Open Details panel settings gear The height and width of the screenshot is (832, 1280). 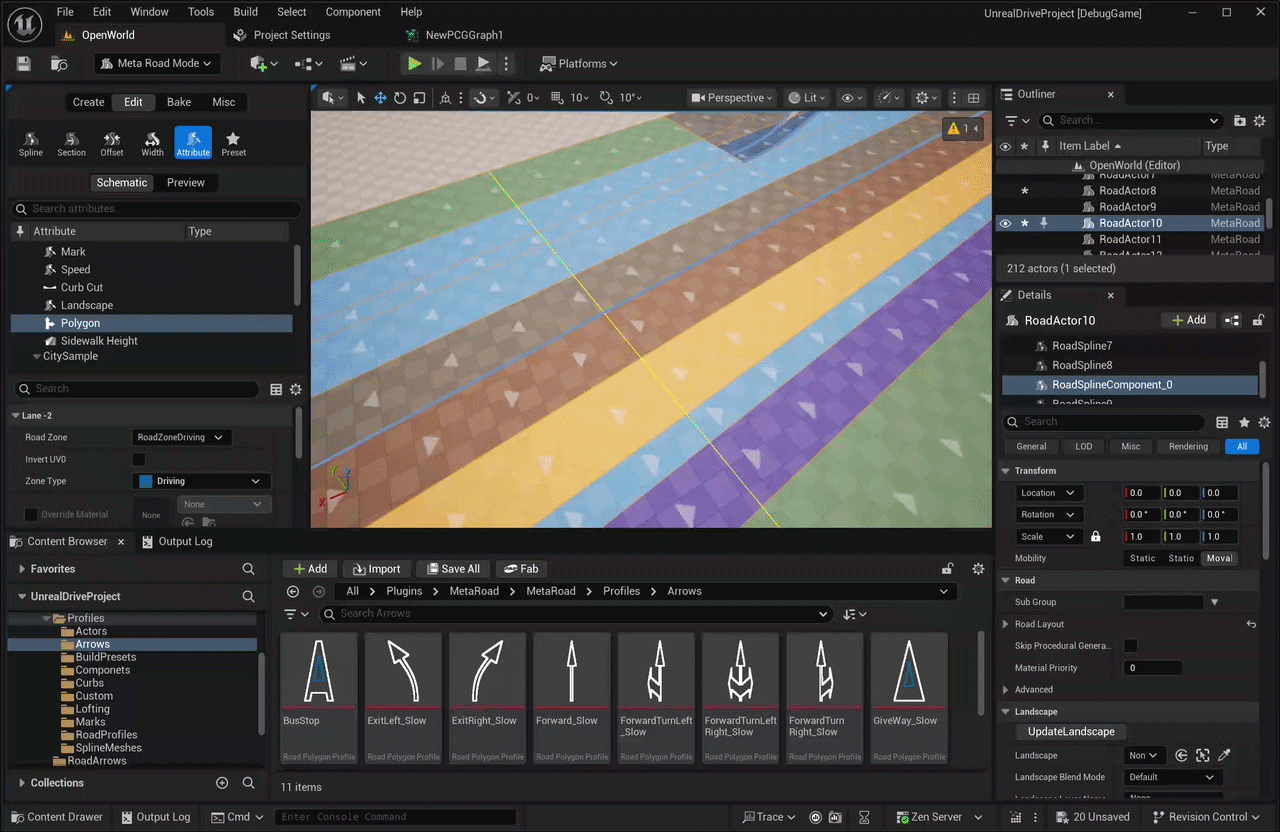point(1264,422)
